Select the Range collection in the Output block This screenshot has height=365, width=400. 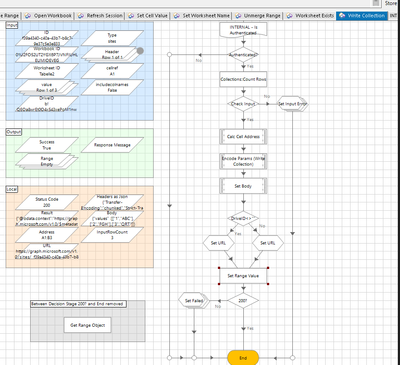[47, 161]
